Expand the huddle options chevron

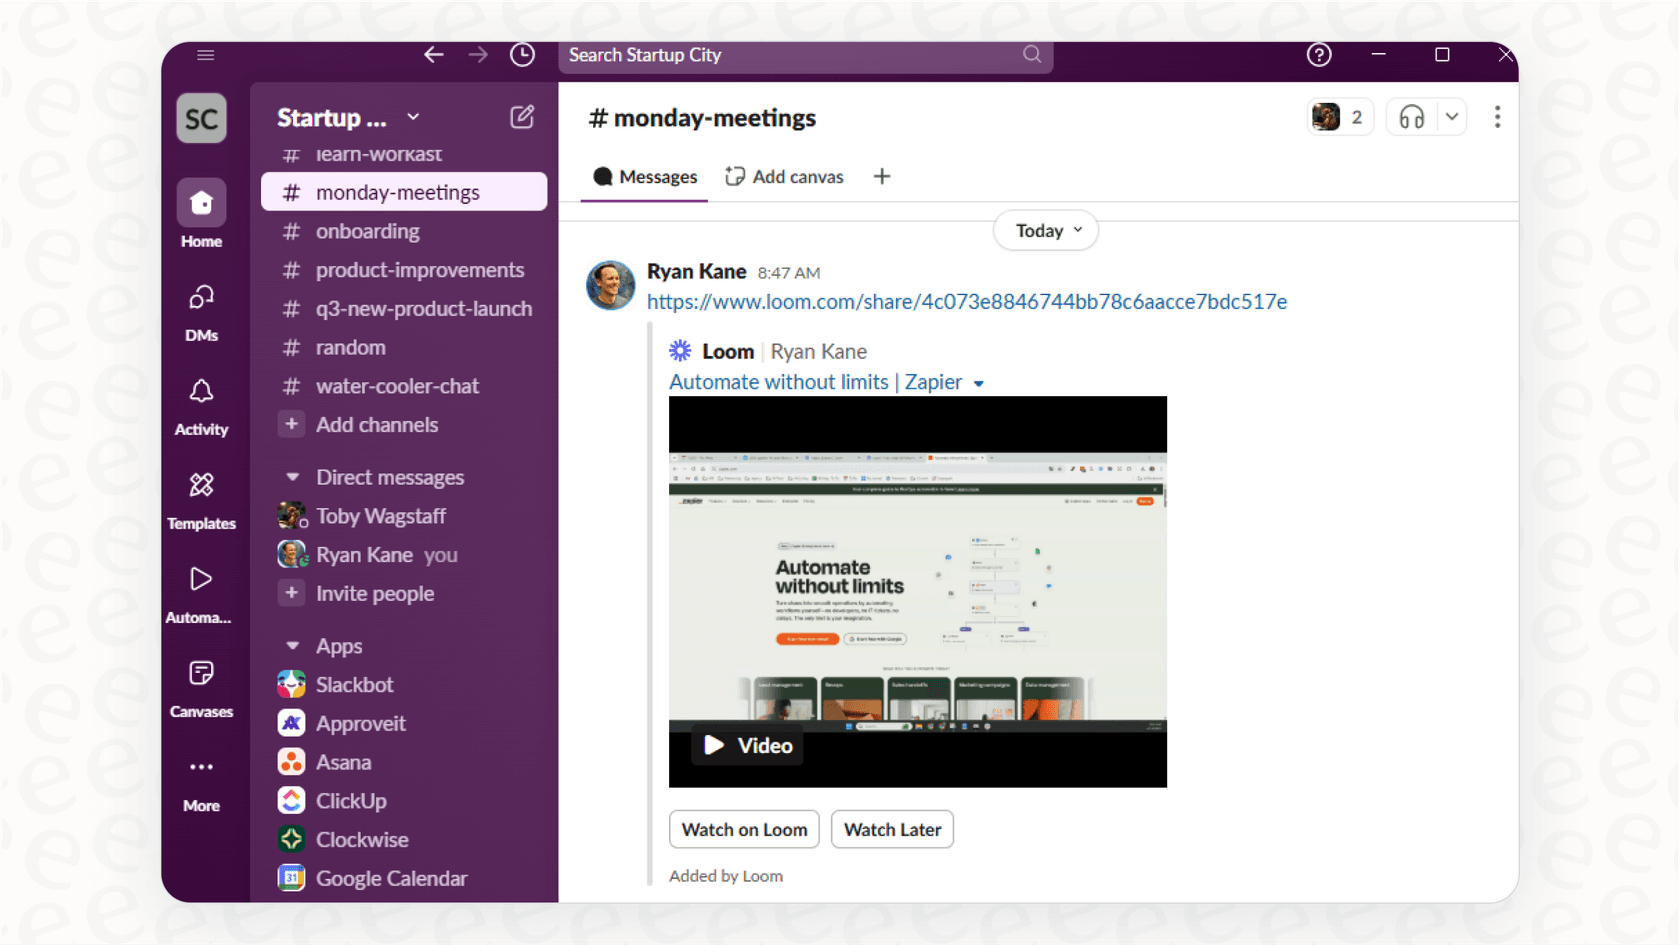click(x=1450, y=117)
